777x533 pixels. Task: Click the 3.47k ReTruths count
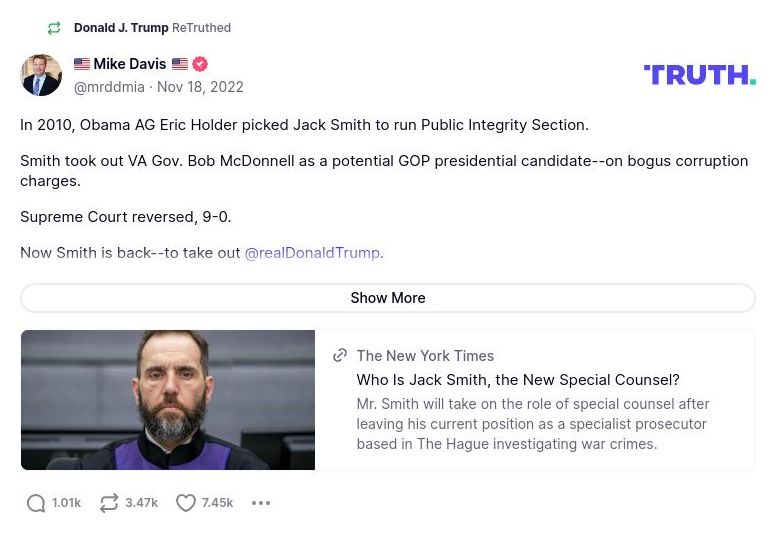(x=141, y=503)
